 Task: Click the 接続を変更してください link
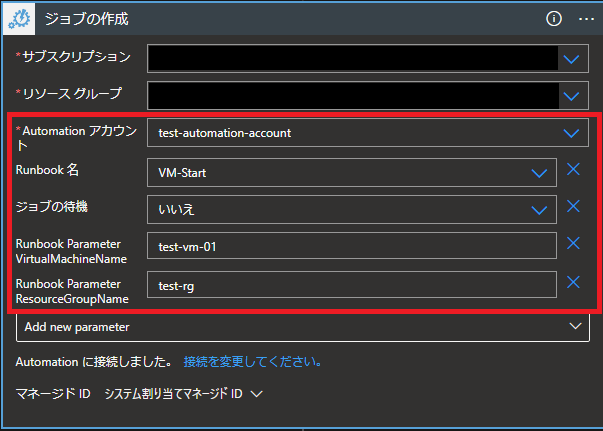(252, 362)
